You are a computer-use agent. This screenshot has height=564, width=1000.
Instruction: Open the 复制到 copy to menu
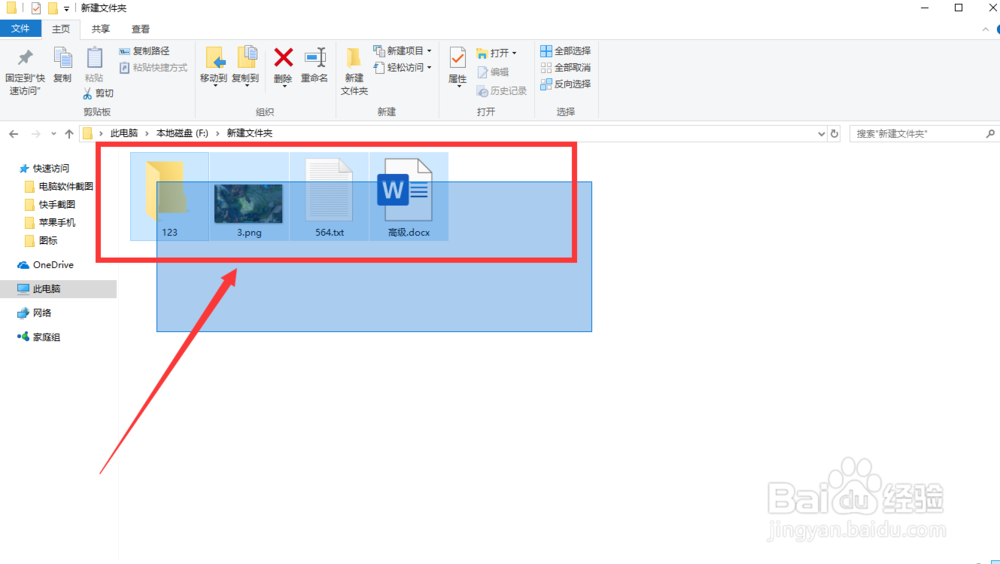246,66
